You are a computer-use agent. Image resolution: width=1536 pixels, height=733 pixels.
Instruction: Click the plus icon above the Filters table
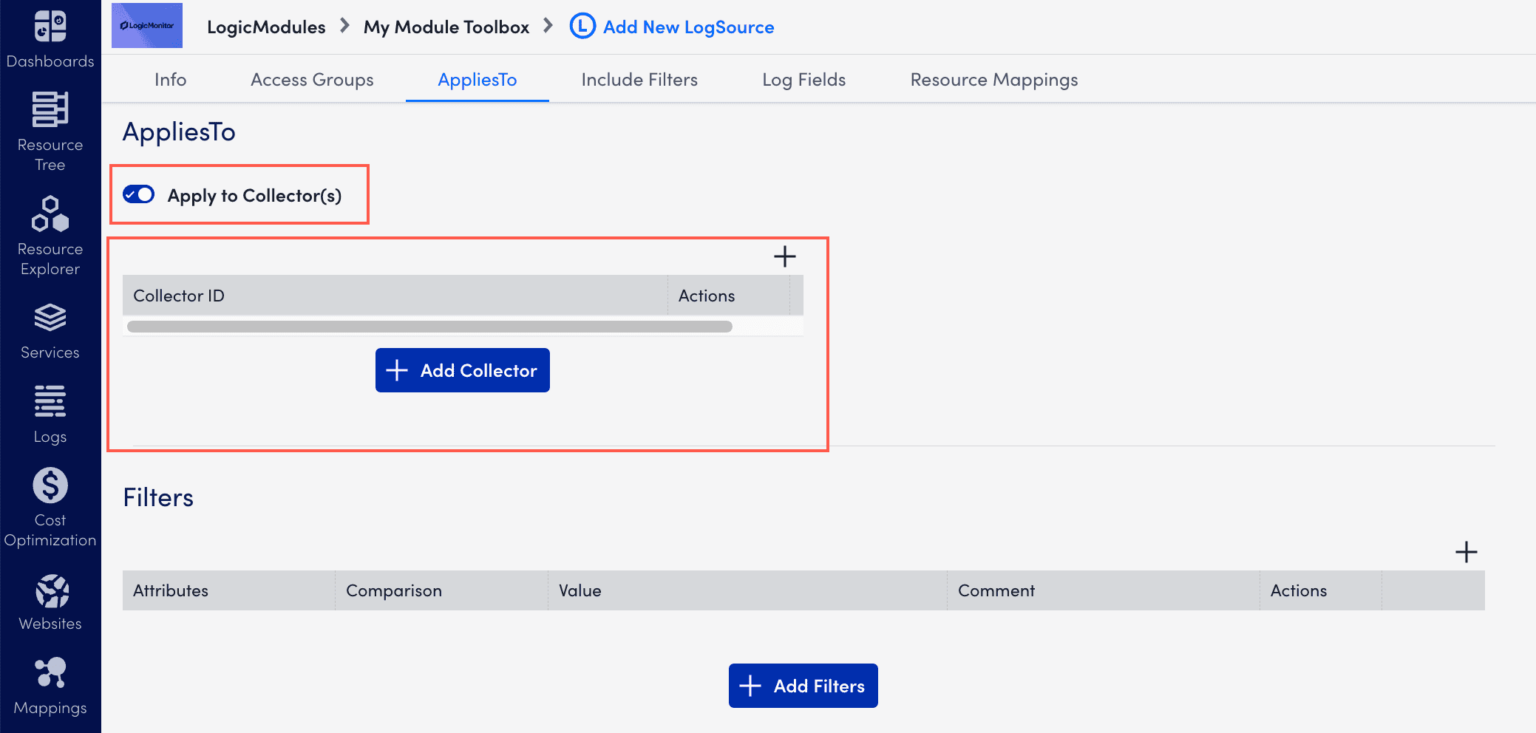(1466, 551)
